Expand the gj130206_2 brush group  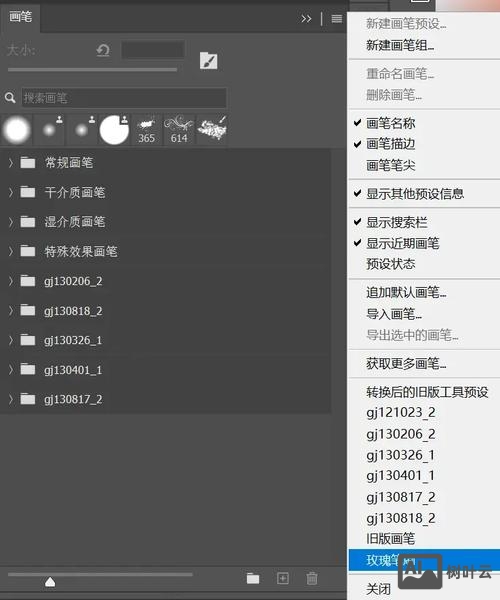11,281
